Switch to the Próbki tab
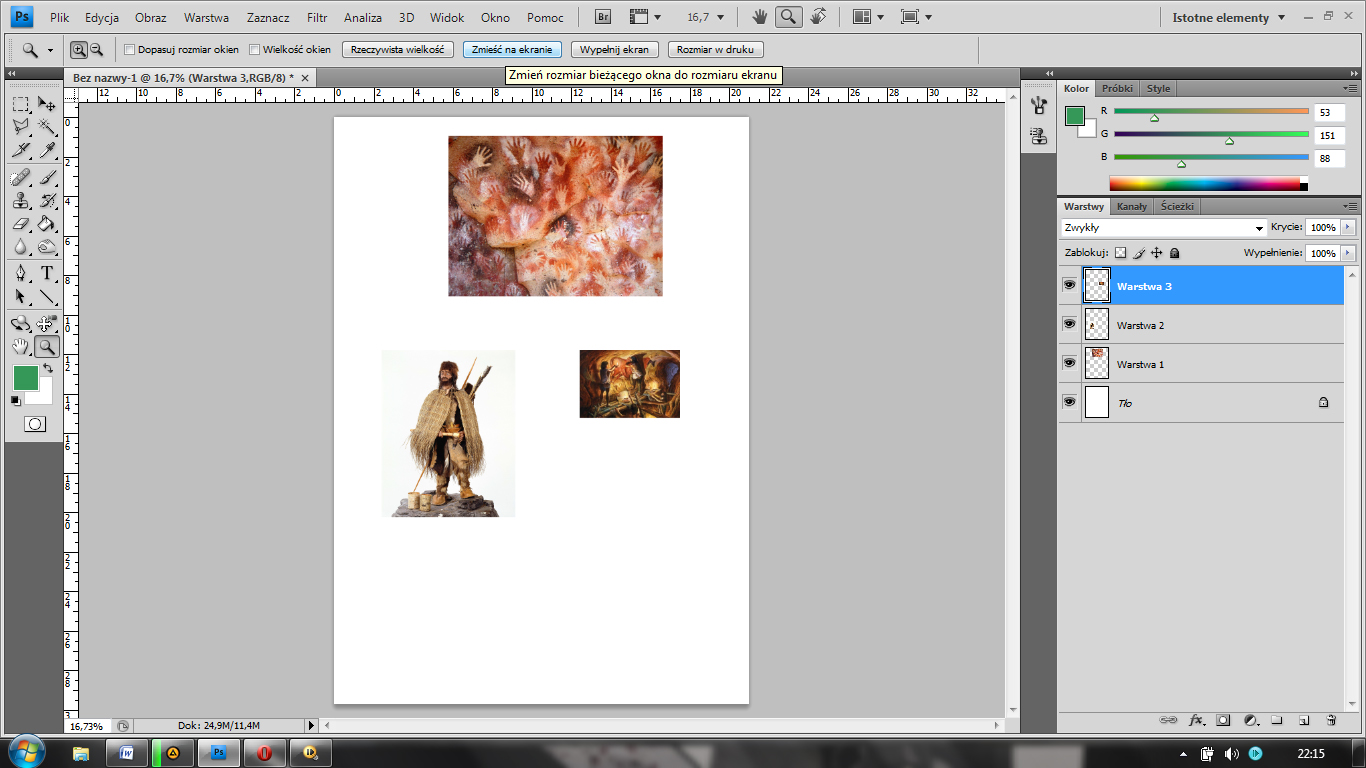Screen dimensions: 1366x768 pyautogui.click(x=1117, y=88)
